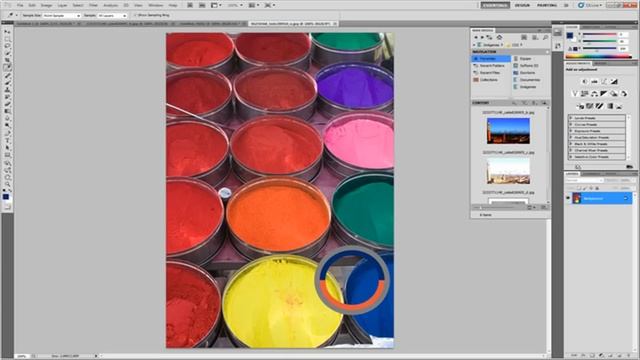Click the color spectrum ramp in Color panel

598,56
